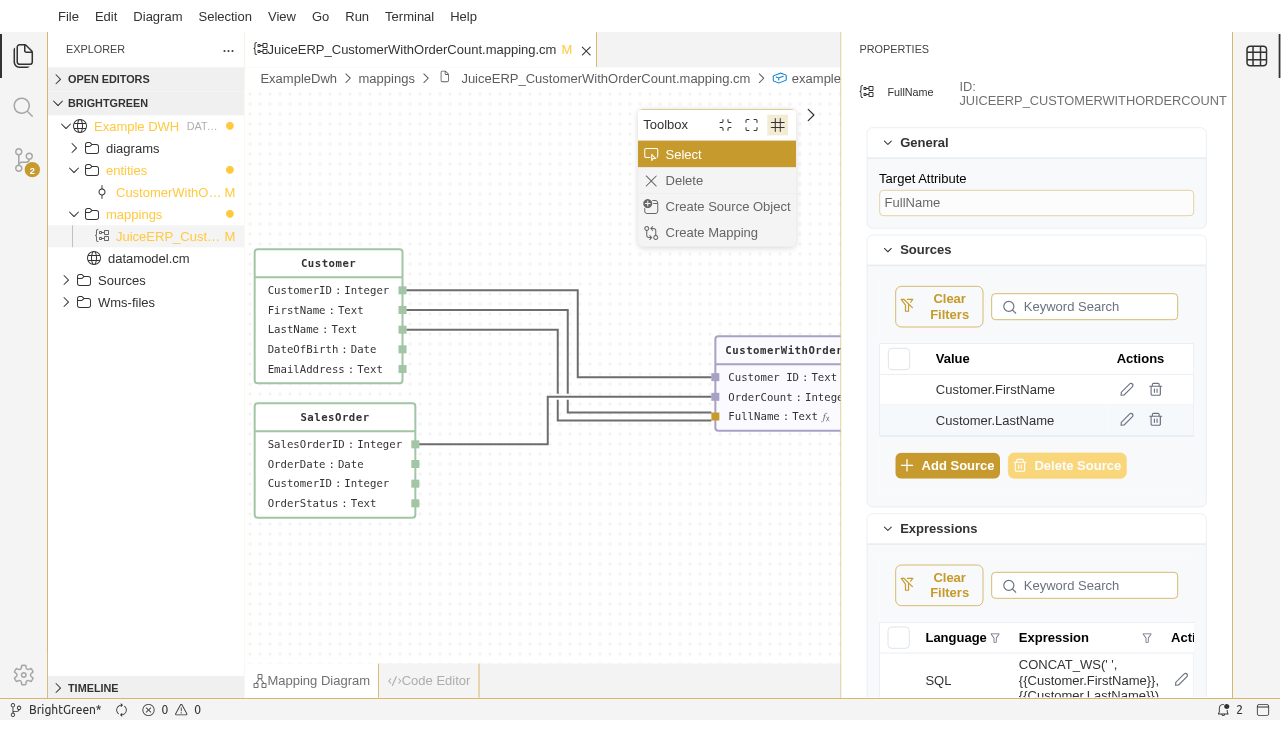The width and height of the screenshot is (1281, 750).
Task: Click the Add Source button
Action: point(947,466)
